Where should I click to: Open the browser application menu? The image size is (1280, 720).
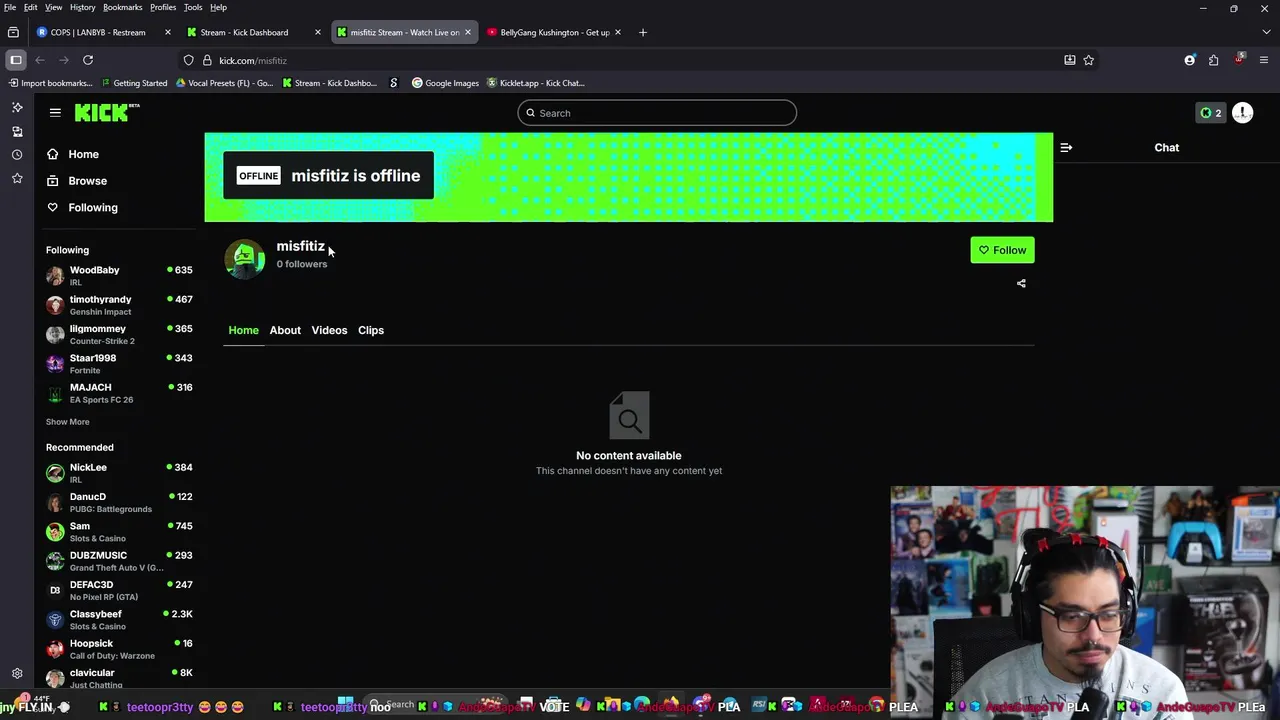(1264, 60)
